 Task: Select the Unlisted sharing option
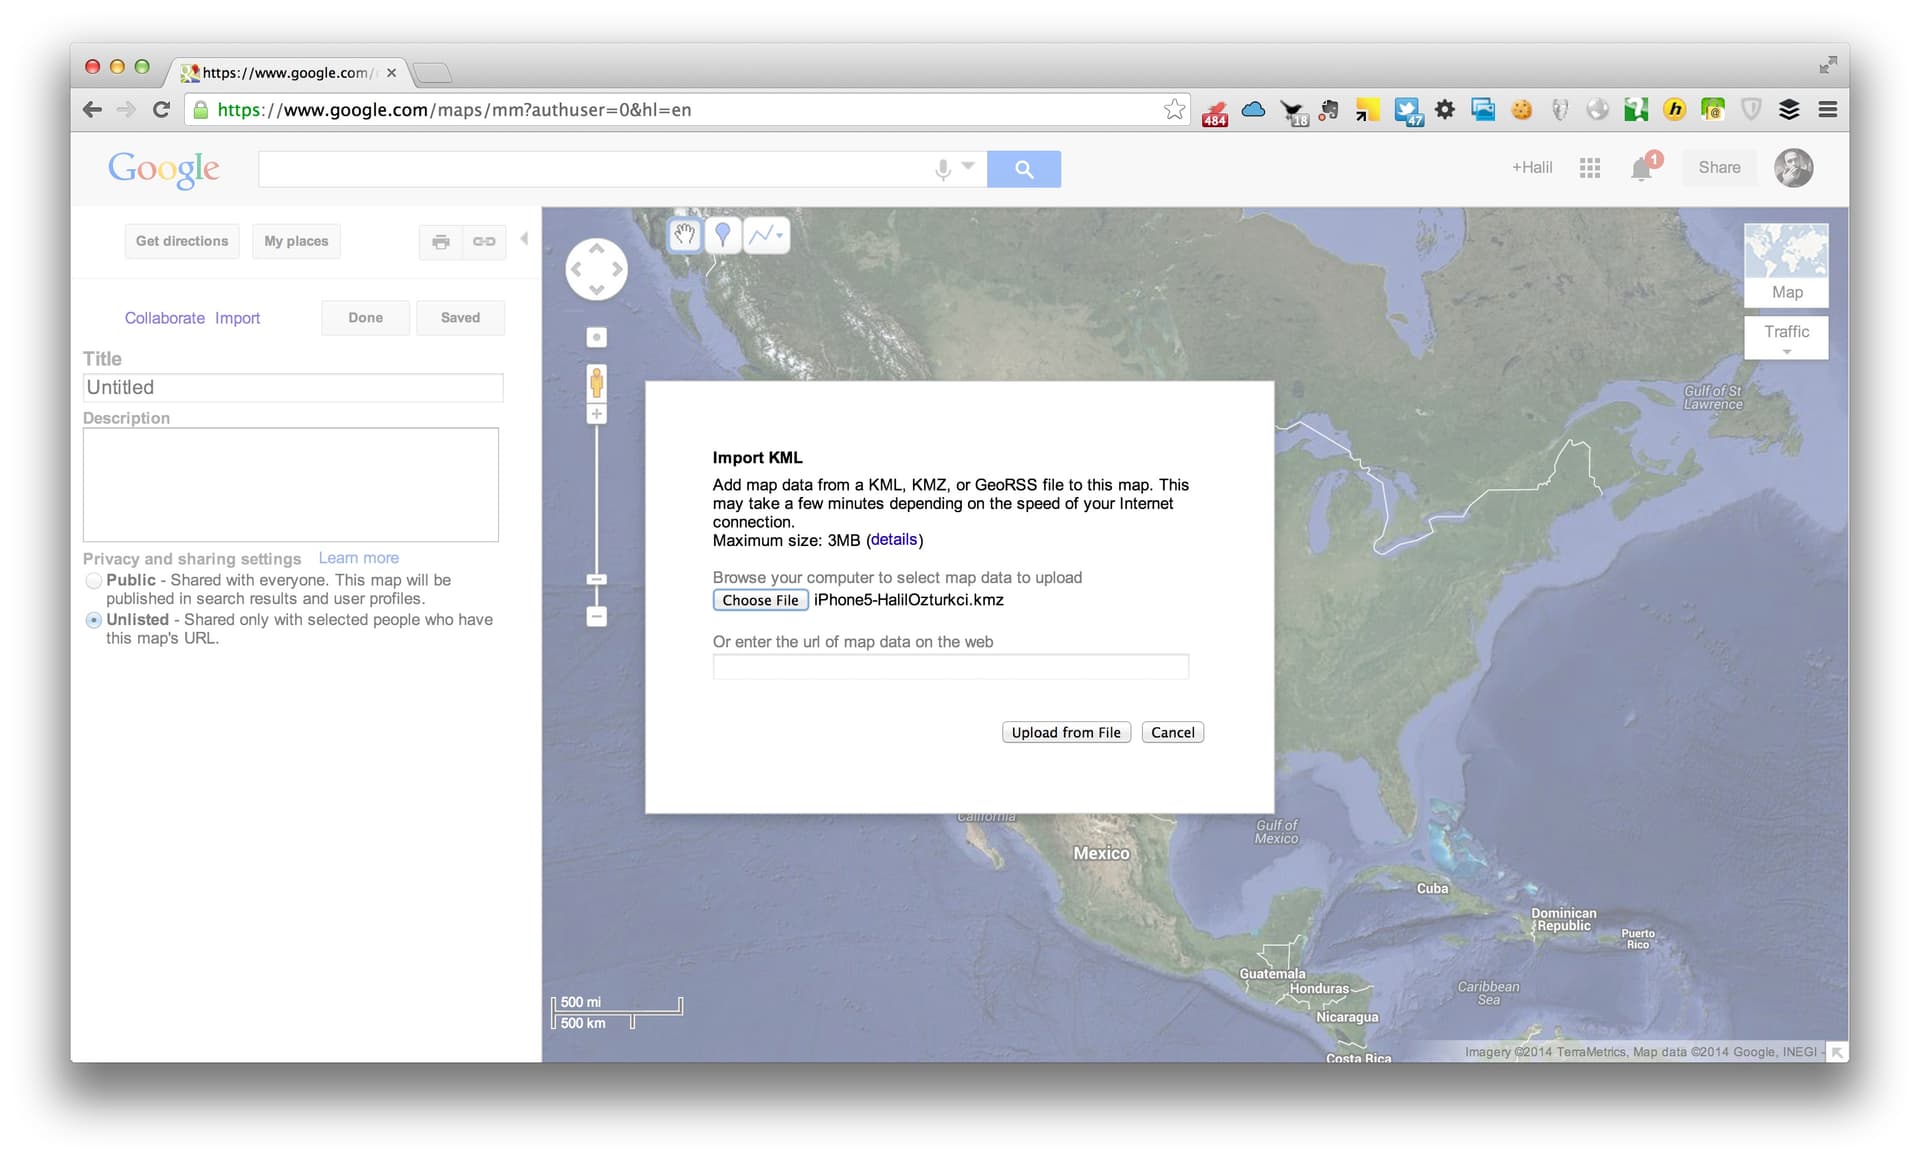(94, 621)
